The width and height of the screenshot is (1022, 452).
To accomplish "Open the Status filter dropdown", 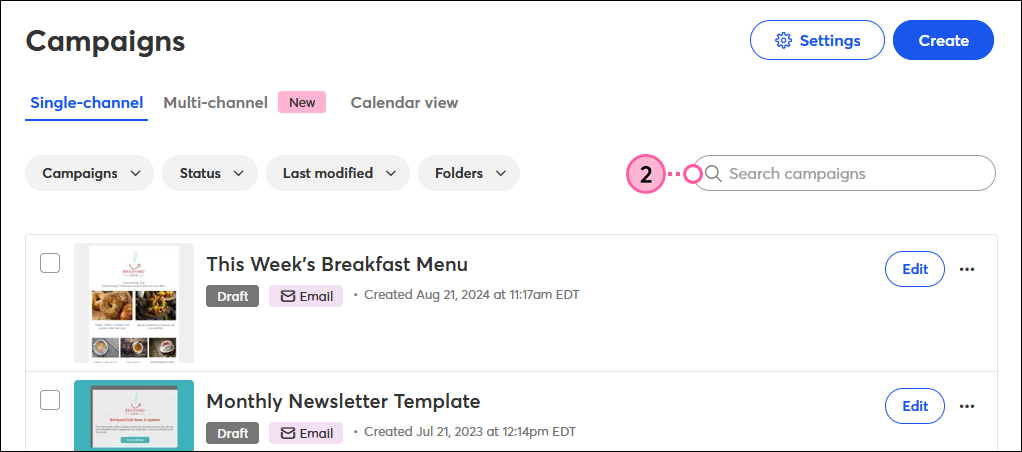I will tap(210, 173).
